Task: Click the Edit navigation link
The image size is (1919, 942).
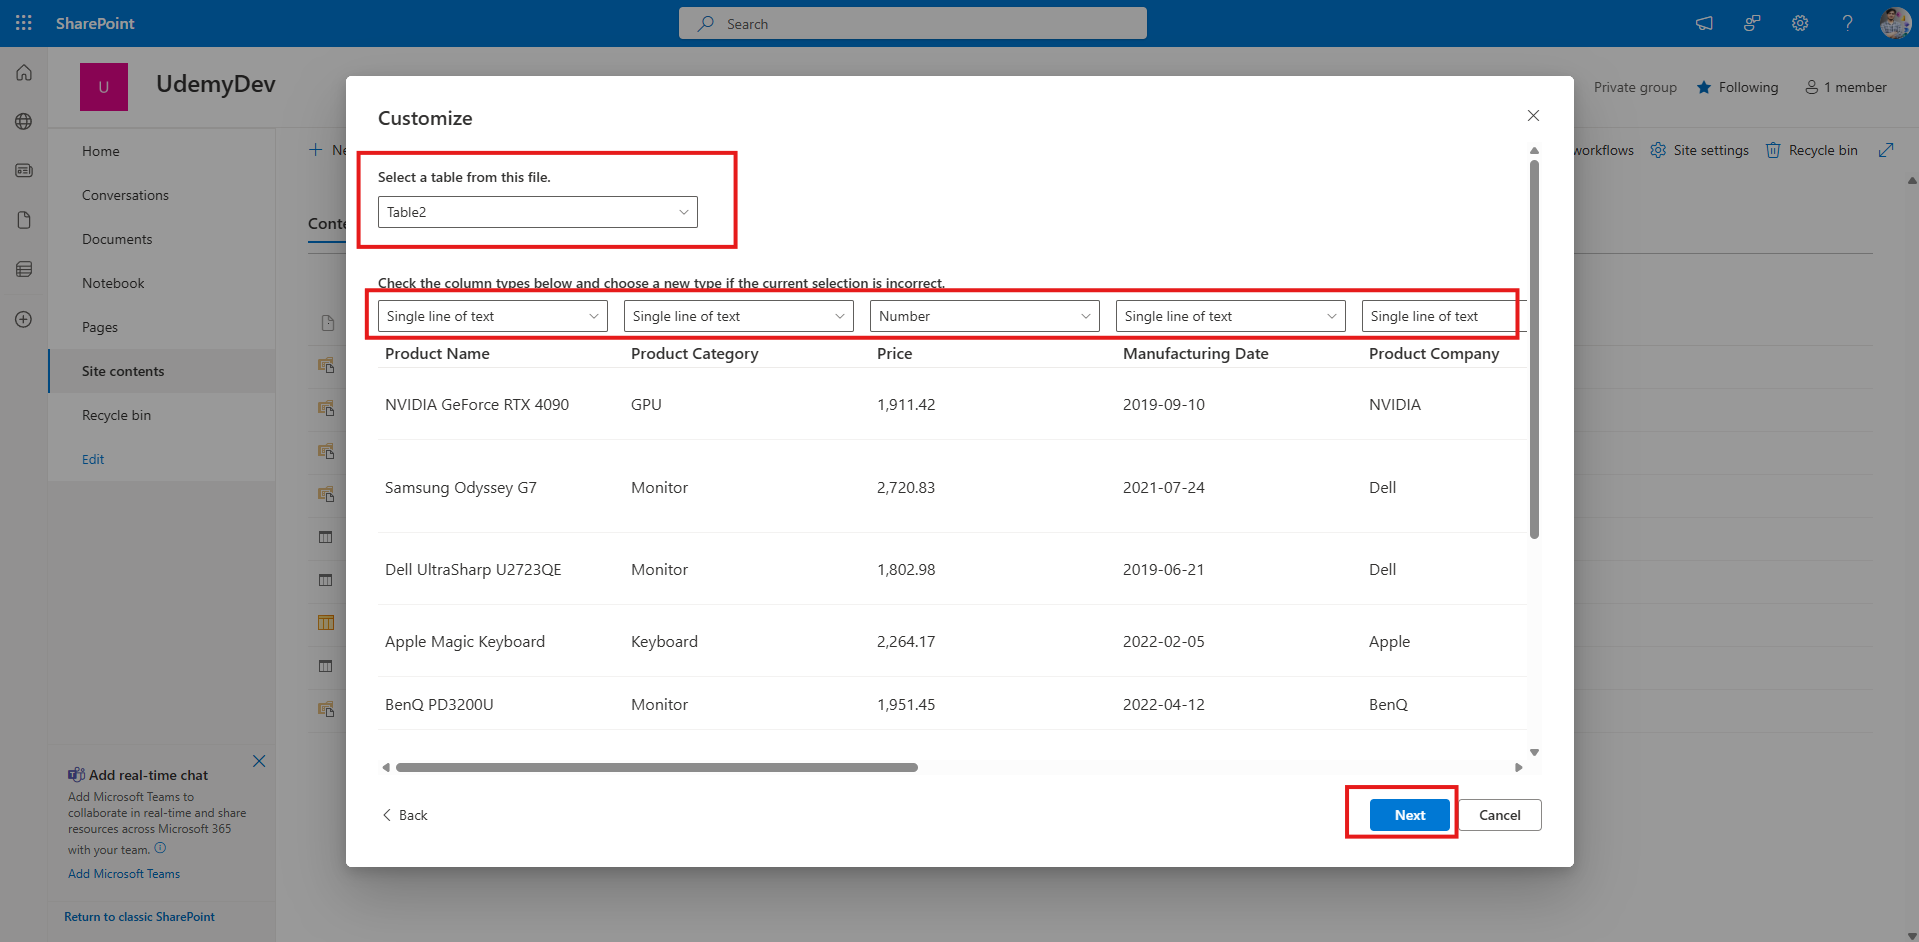Action: click(93, 459)
